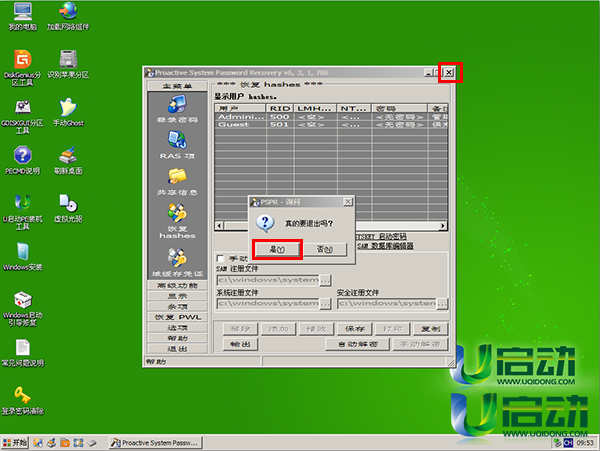Viewport: 600px width, 451px height.
Task: Click the 退出 exit entry in sidebar
Action: [x=177, y=349]
